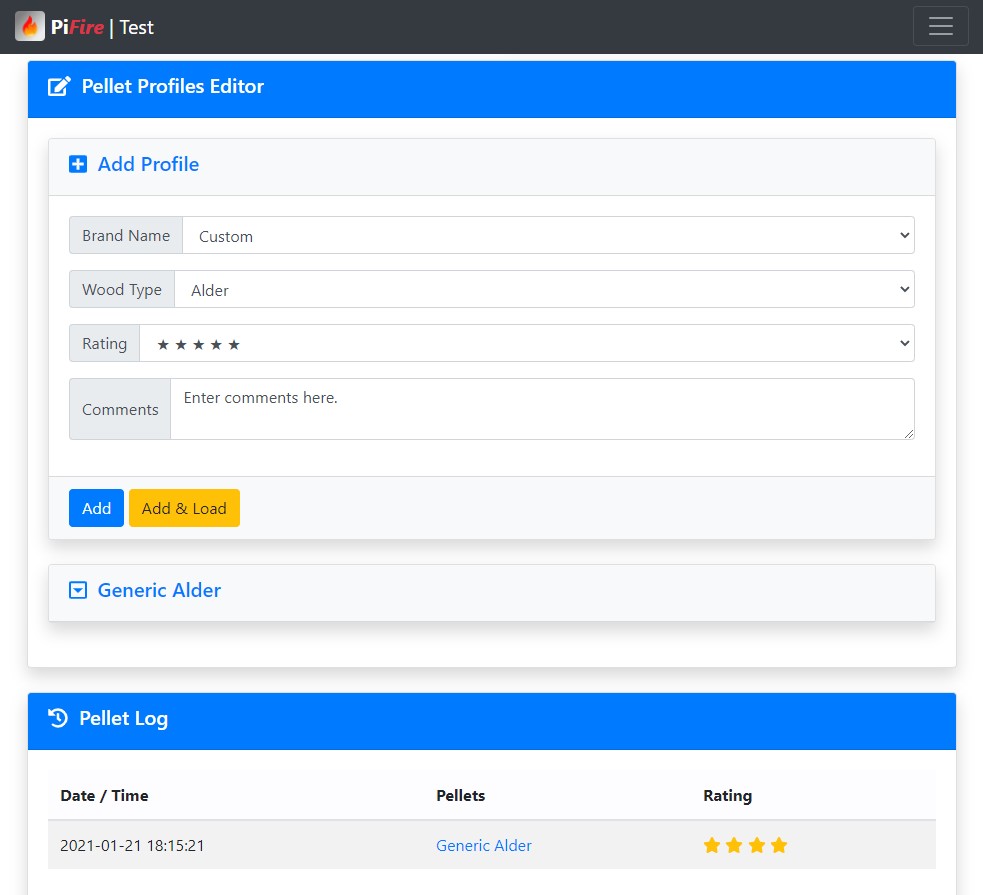983x895 pixels.
Task: Open the navigation hamburger menu
Action: pyautogui.click(x=940, y=26)
